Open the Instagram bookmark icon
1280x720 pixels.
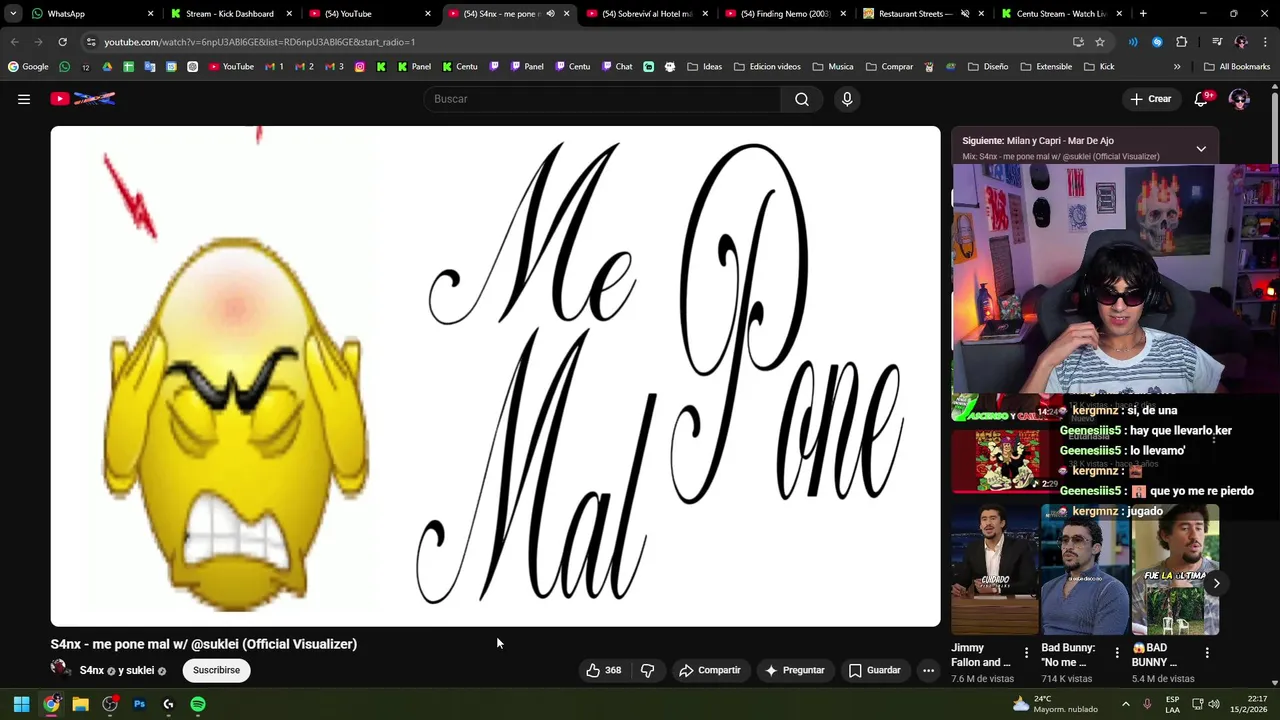click(x=360, y=67)
